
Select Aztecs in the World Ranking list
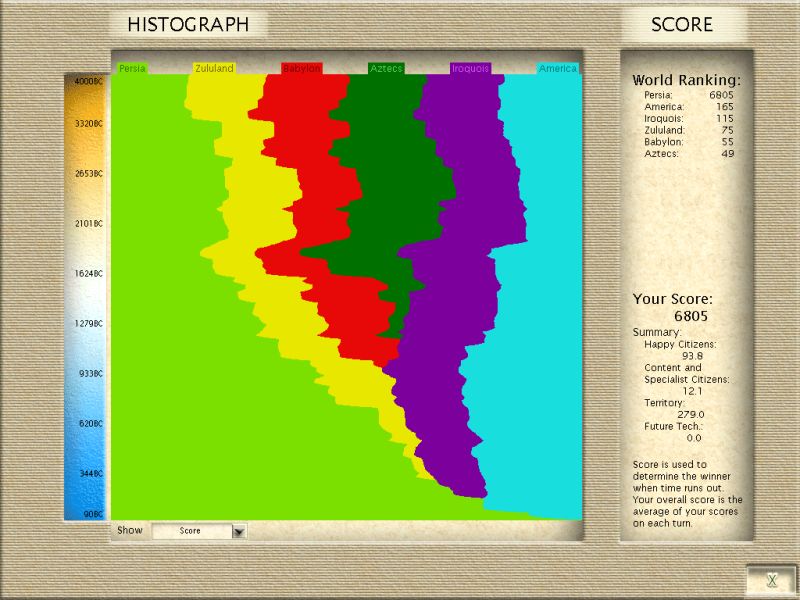click(x=661, y=154)
